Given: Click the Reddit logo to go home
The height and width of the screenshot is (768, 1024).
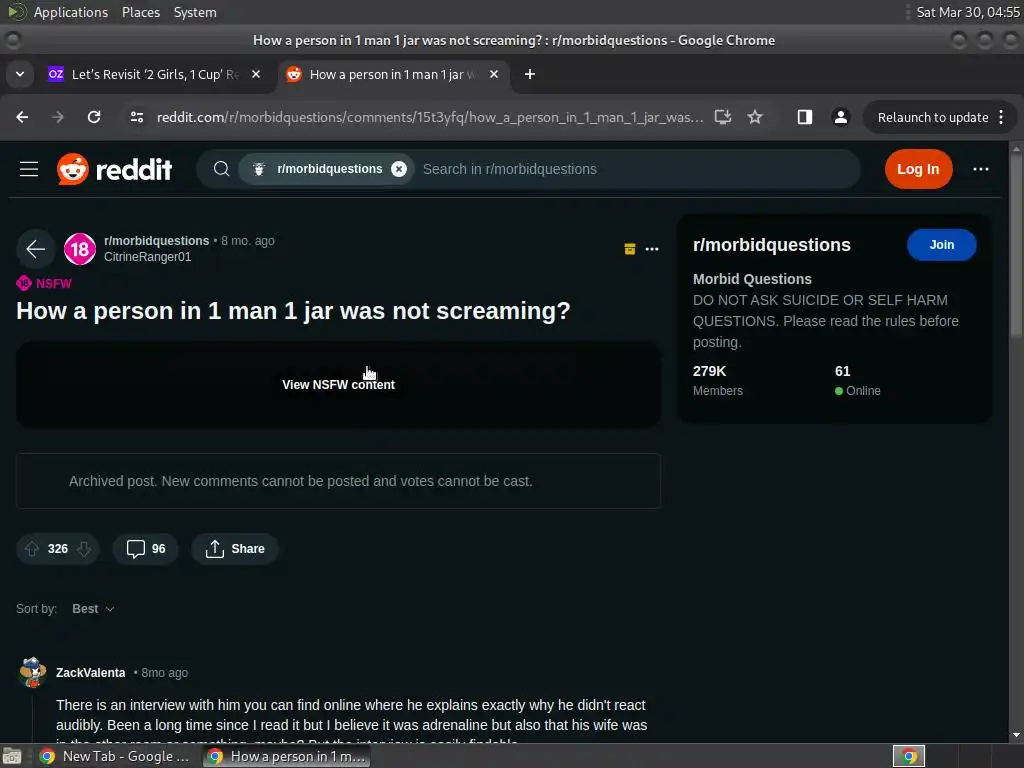Looking at the screenshot, I should (x=114, y=169).
